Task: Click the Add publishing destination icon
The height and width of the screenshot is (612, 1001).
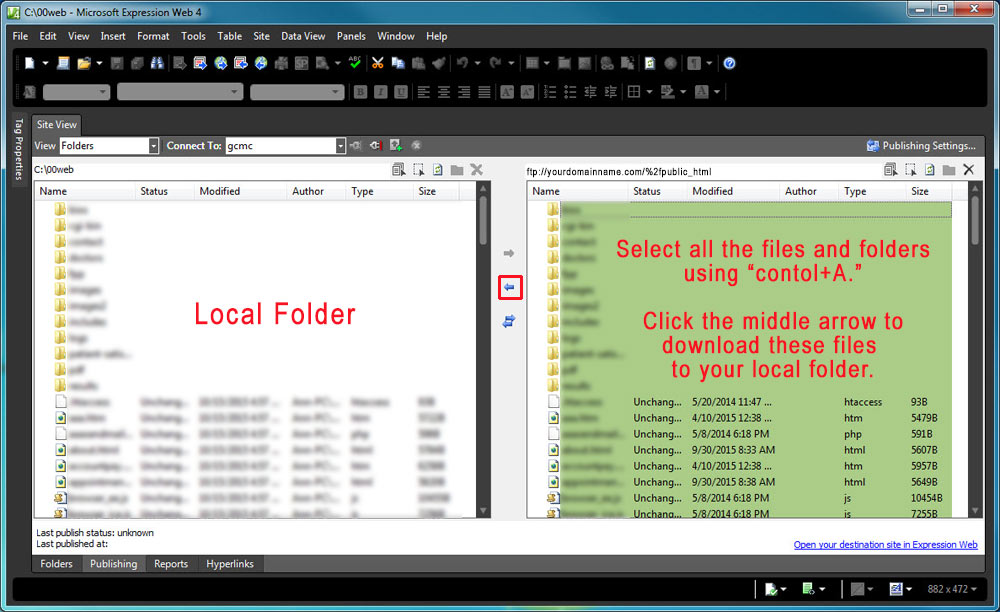Action: click(396, 146)
